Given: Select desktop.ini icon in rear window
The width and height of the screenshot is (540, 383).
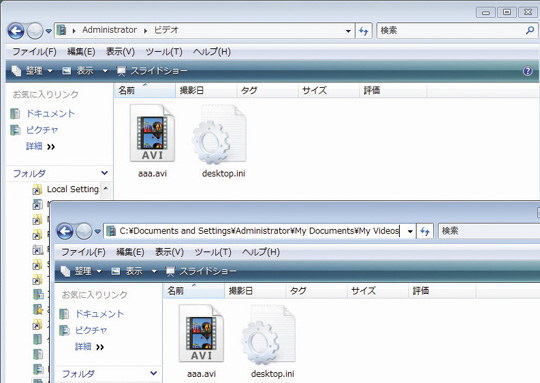Looking at the screenshot, I should (x=219, y=134).
